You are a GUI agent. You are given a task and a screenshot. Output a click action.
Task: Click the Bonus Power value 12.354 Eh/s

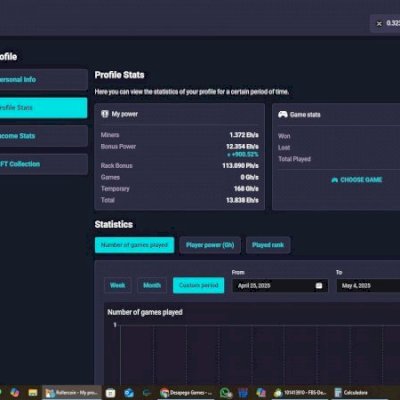click(x=242, y=146)
